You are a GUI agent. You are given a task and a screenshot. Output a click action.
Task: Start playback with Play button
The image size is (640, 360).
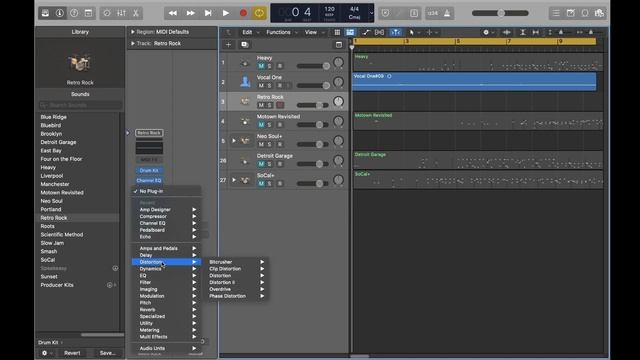(x=225, y=13)
